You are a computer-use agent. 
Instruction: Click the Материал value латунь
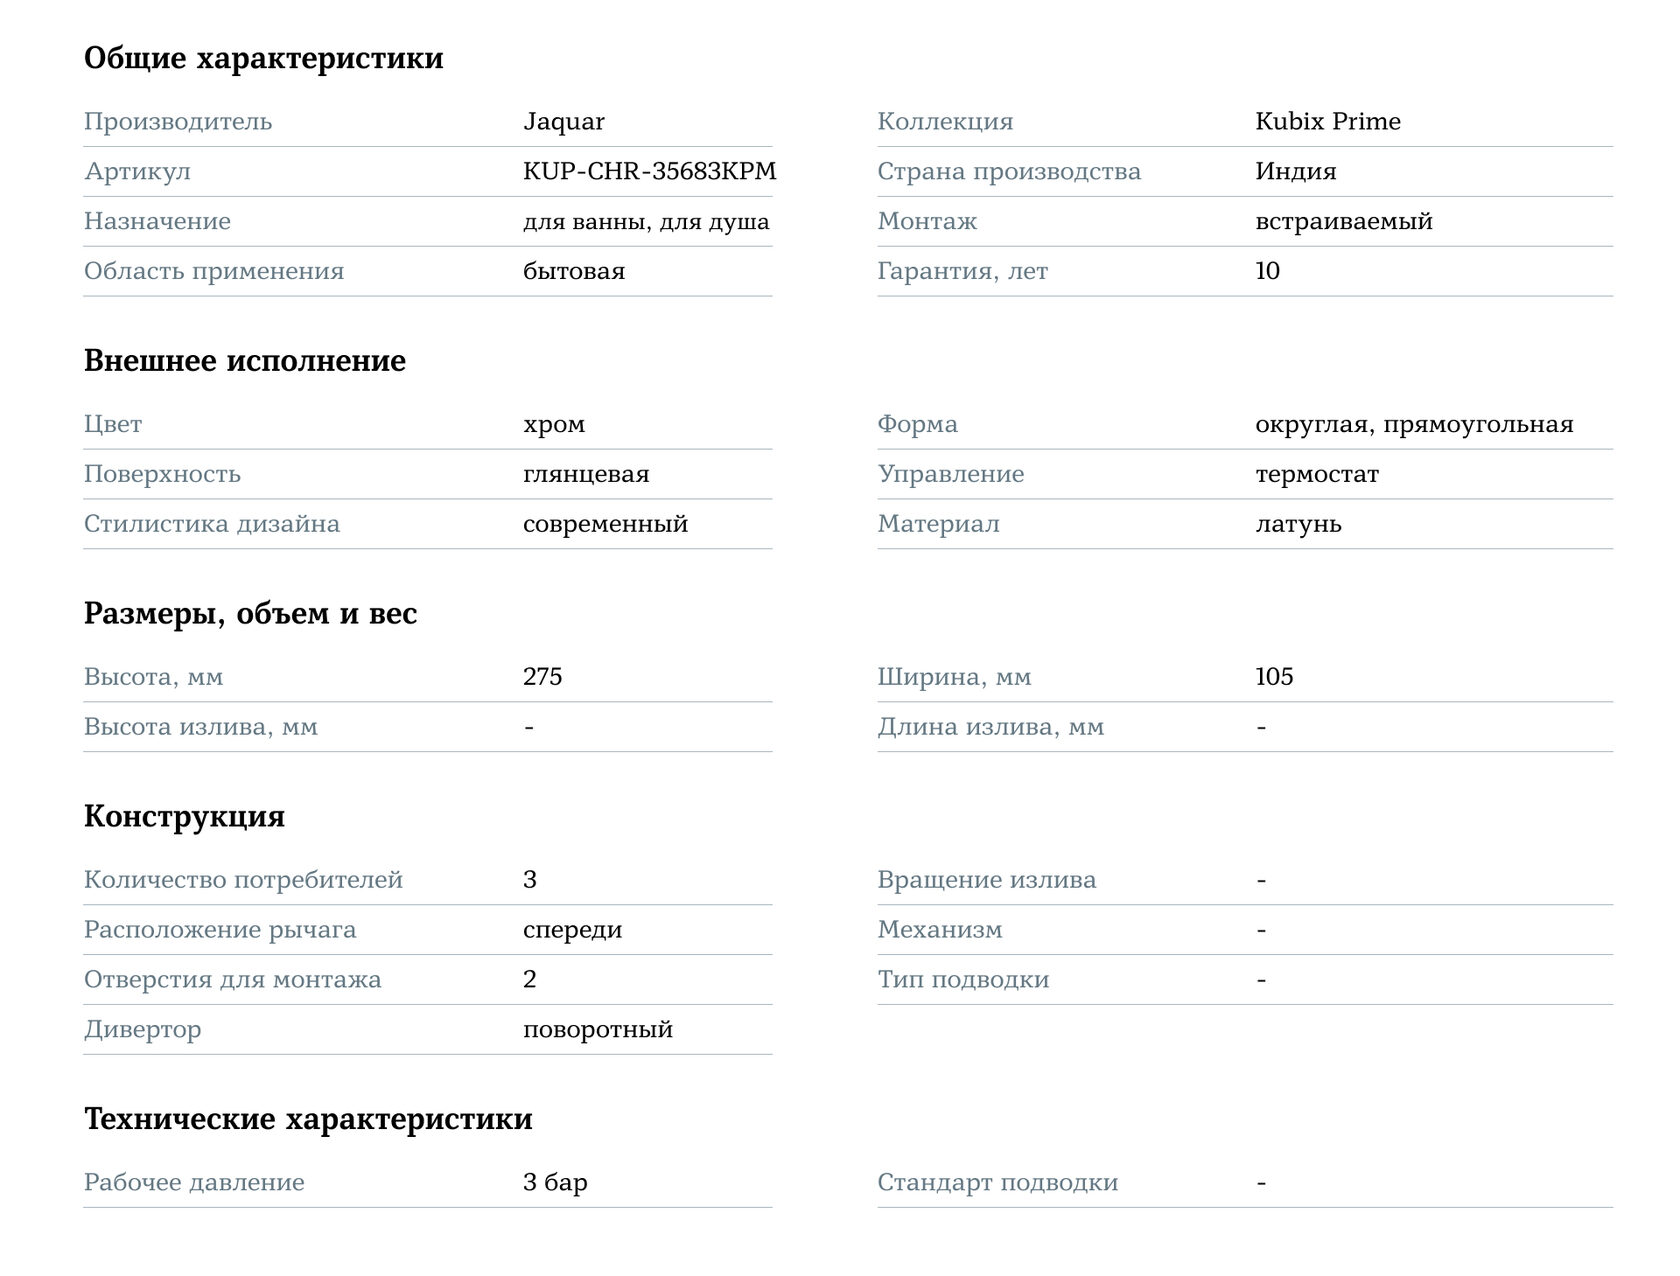point(1298,525)
